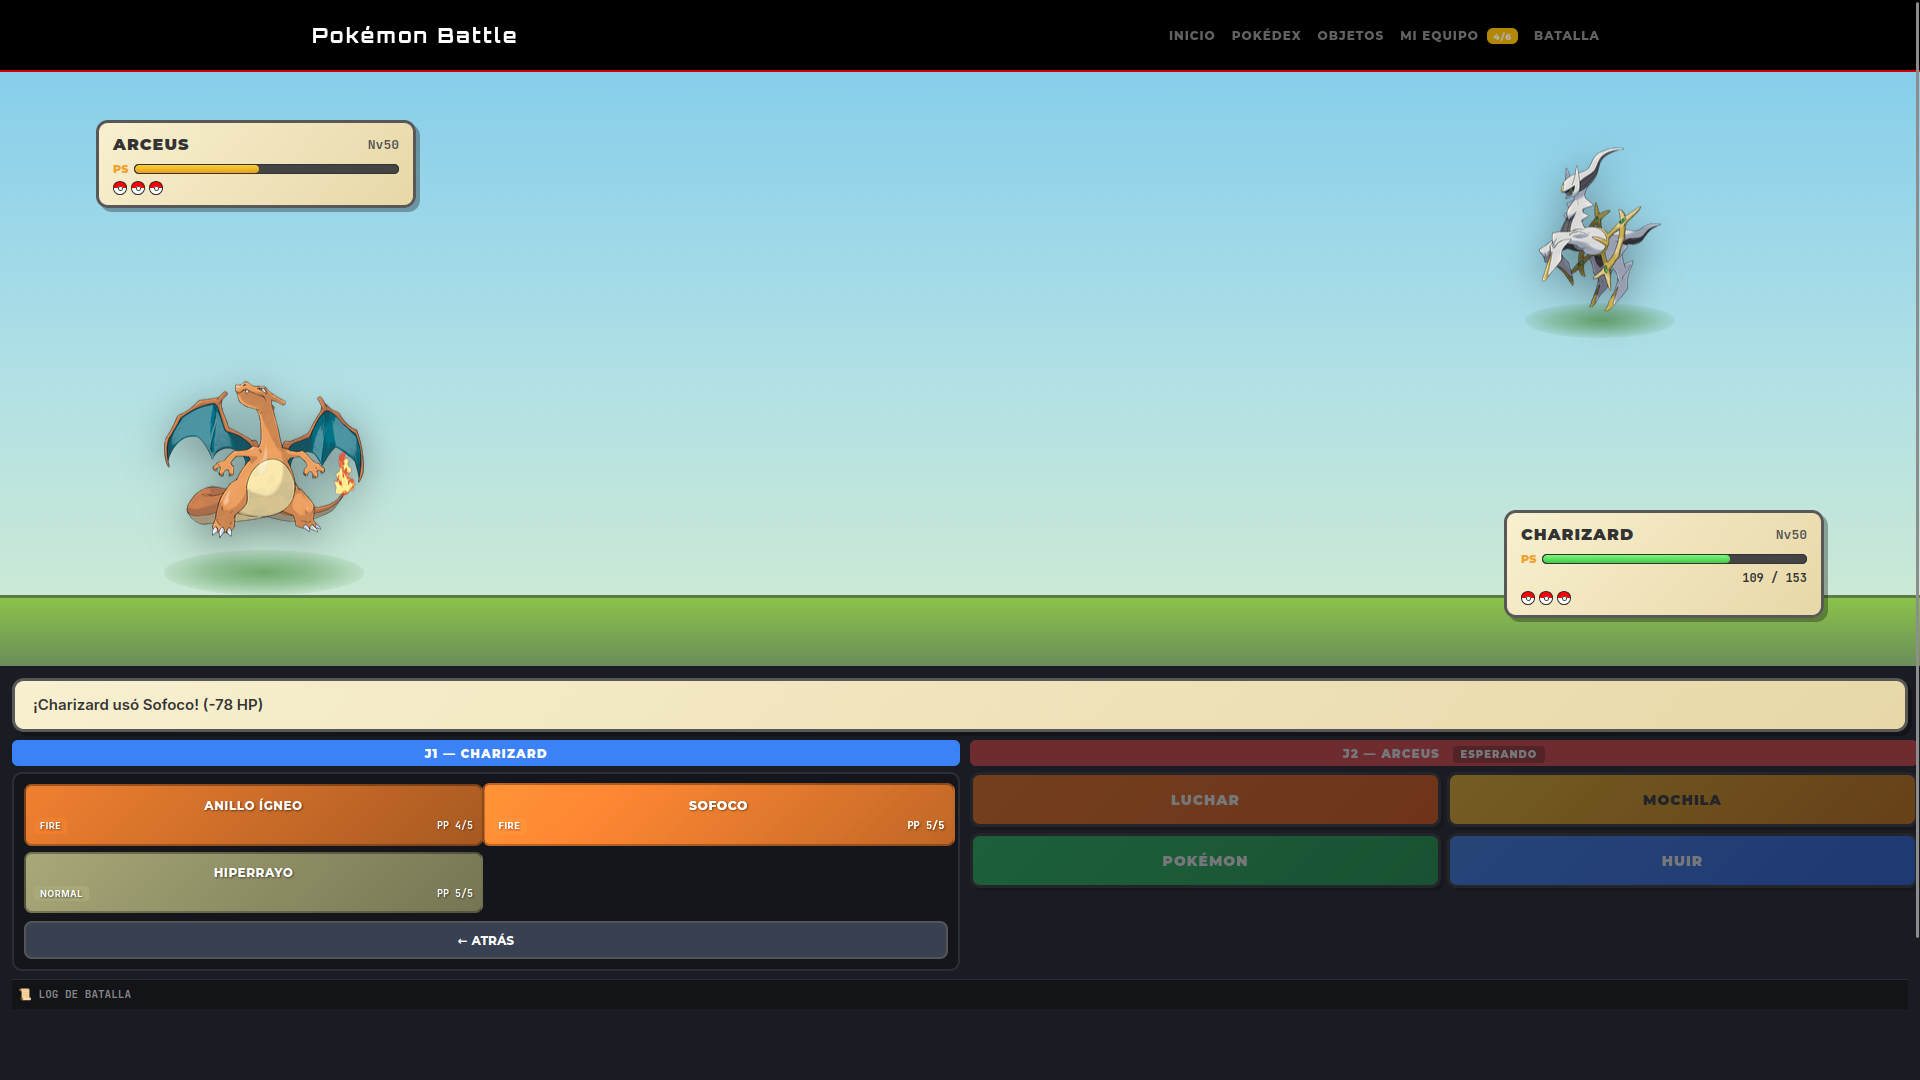Image resolution: width=1920 pixels, height=1080 pixels.
Task: Click the Huir flee button
Action: 1682,861
